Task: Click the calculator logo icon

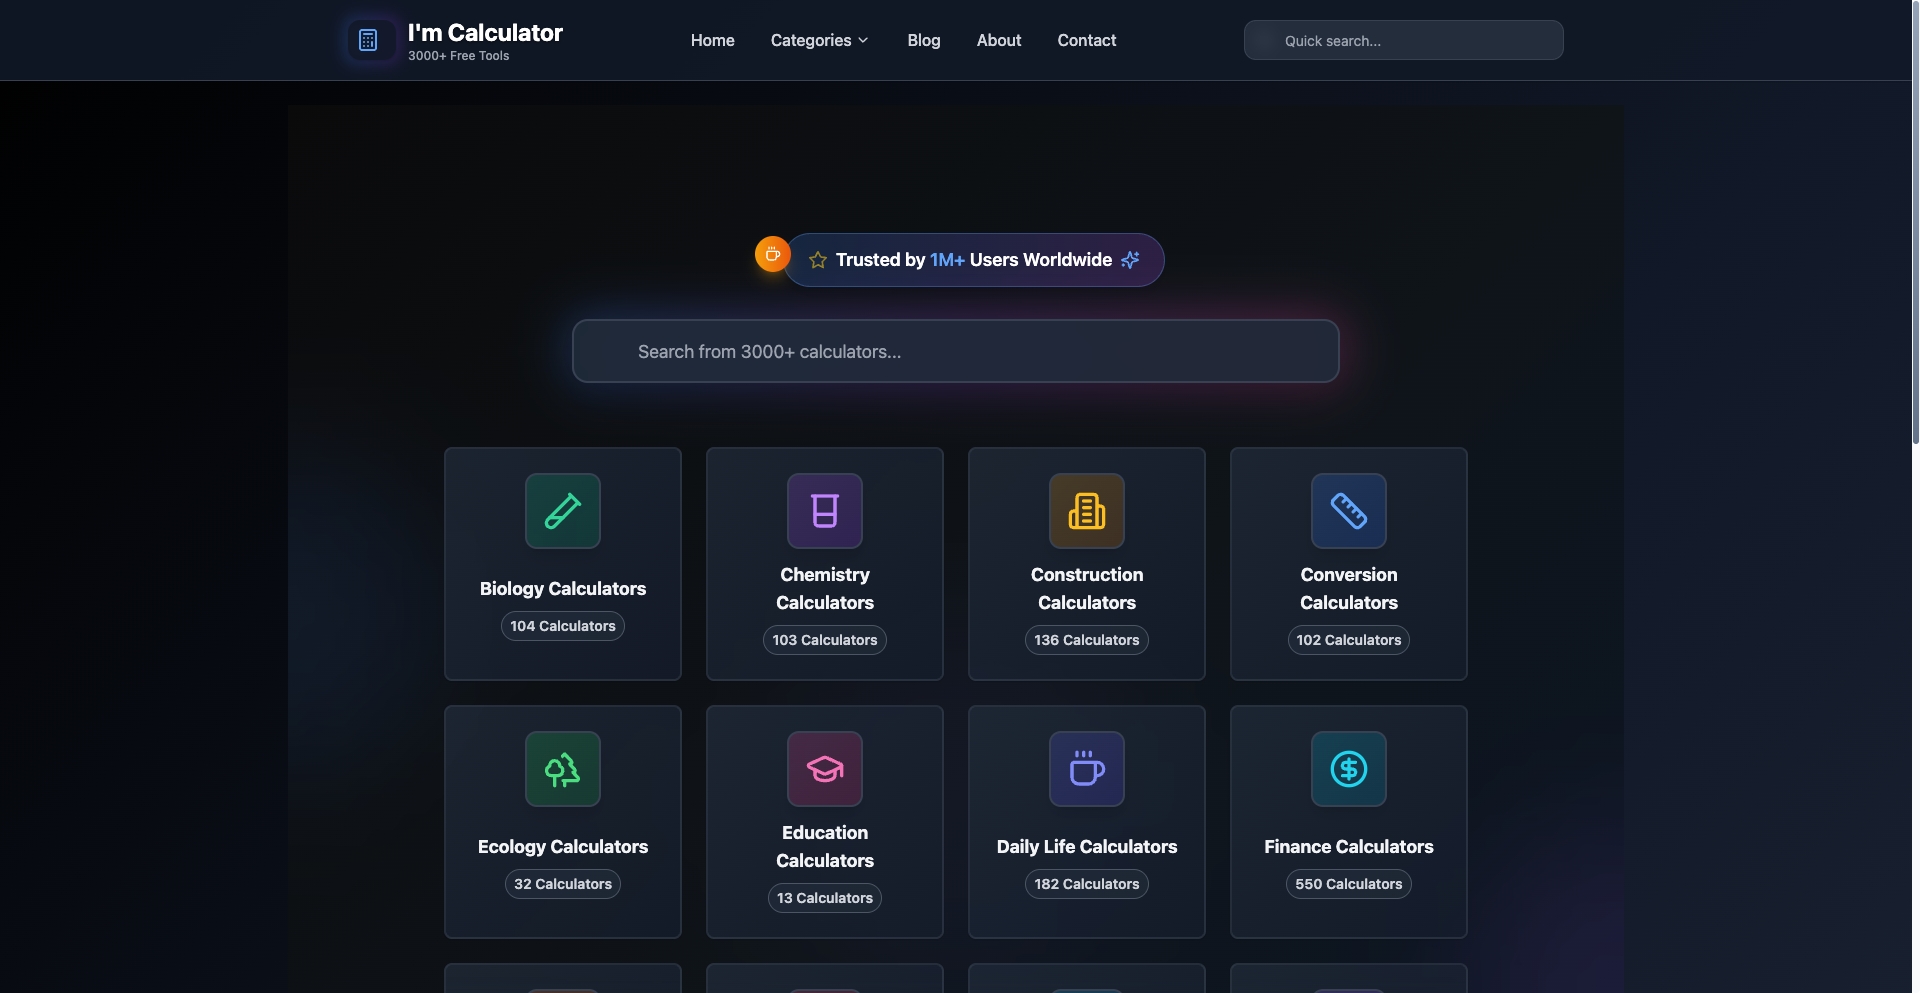Action: pyautogui.click(x=368, y=40)
